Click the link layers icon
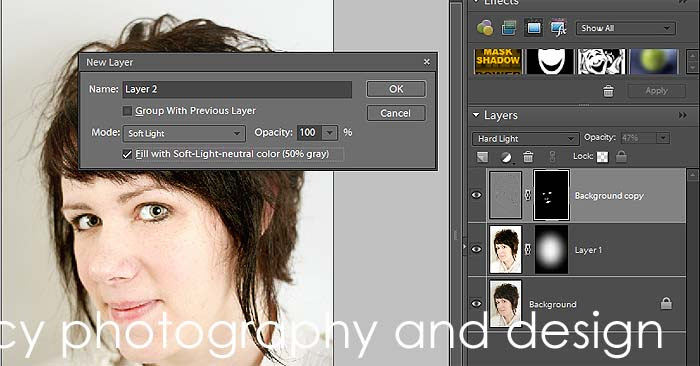The image size is (700, 366). [552, 157]
